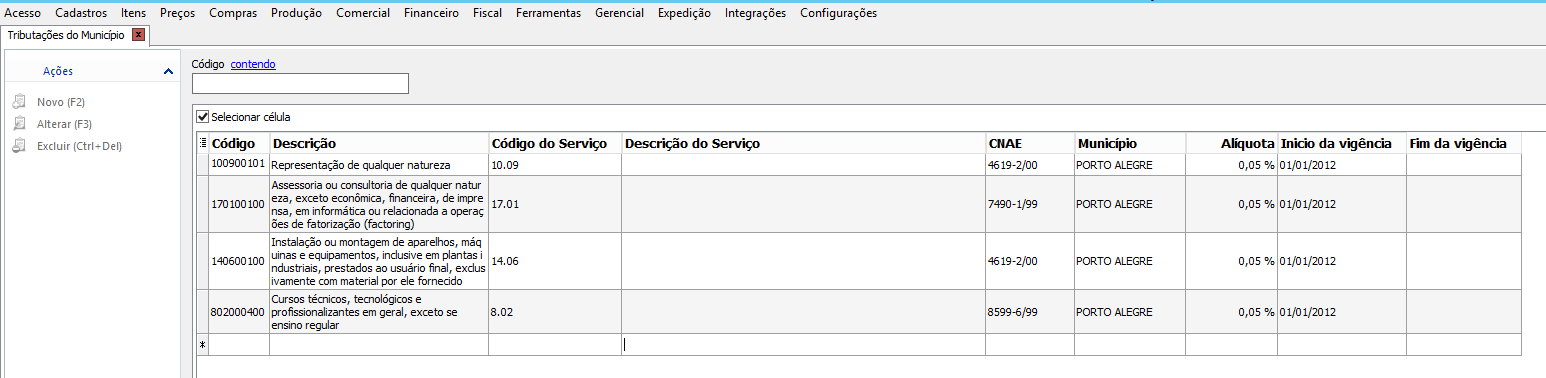Sort by the Alíquota column header
Image resolution: width=1546 pixels, height=378 pixels.
point(1231,143)
